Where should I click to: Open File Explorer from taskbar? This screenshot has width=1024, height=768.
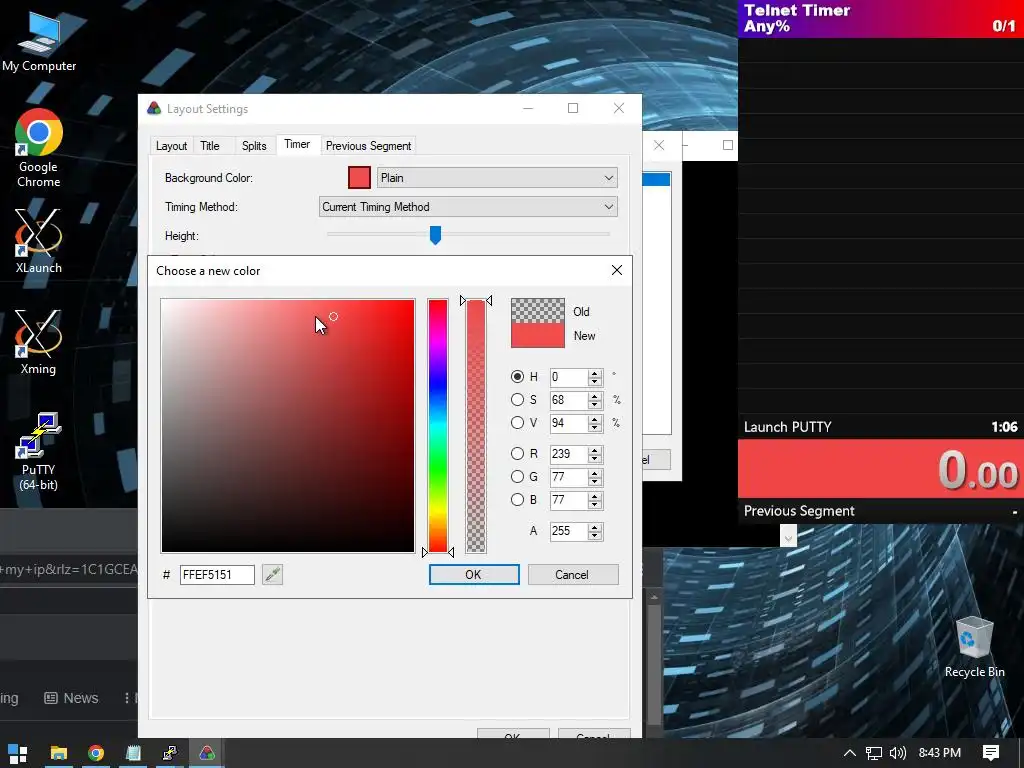(59, 753)
